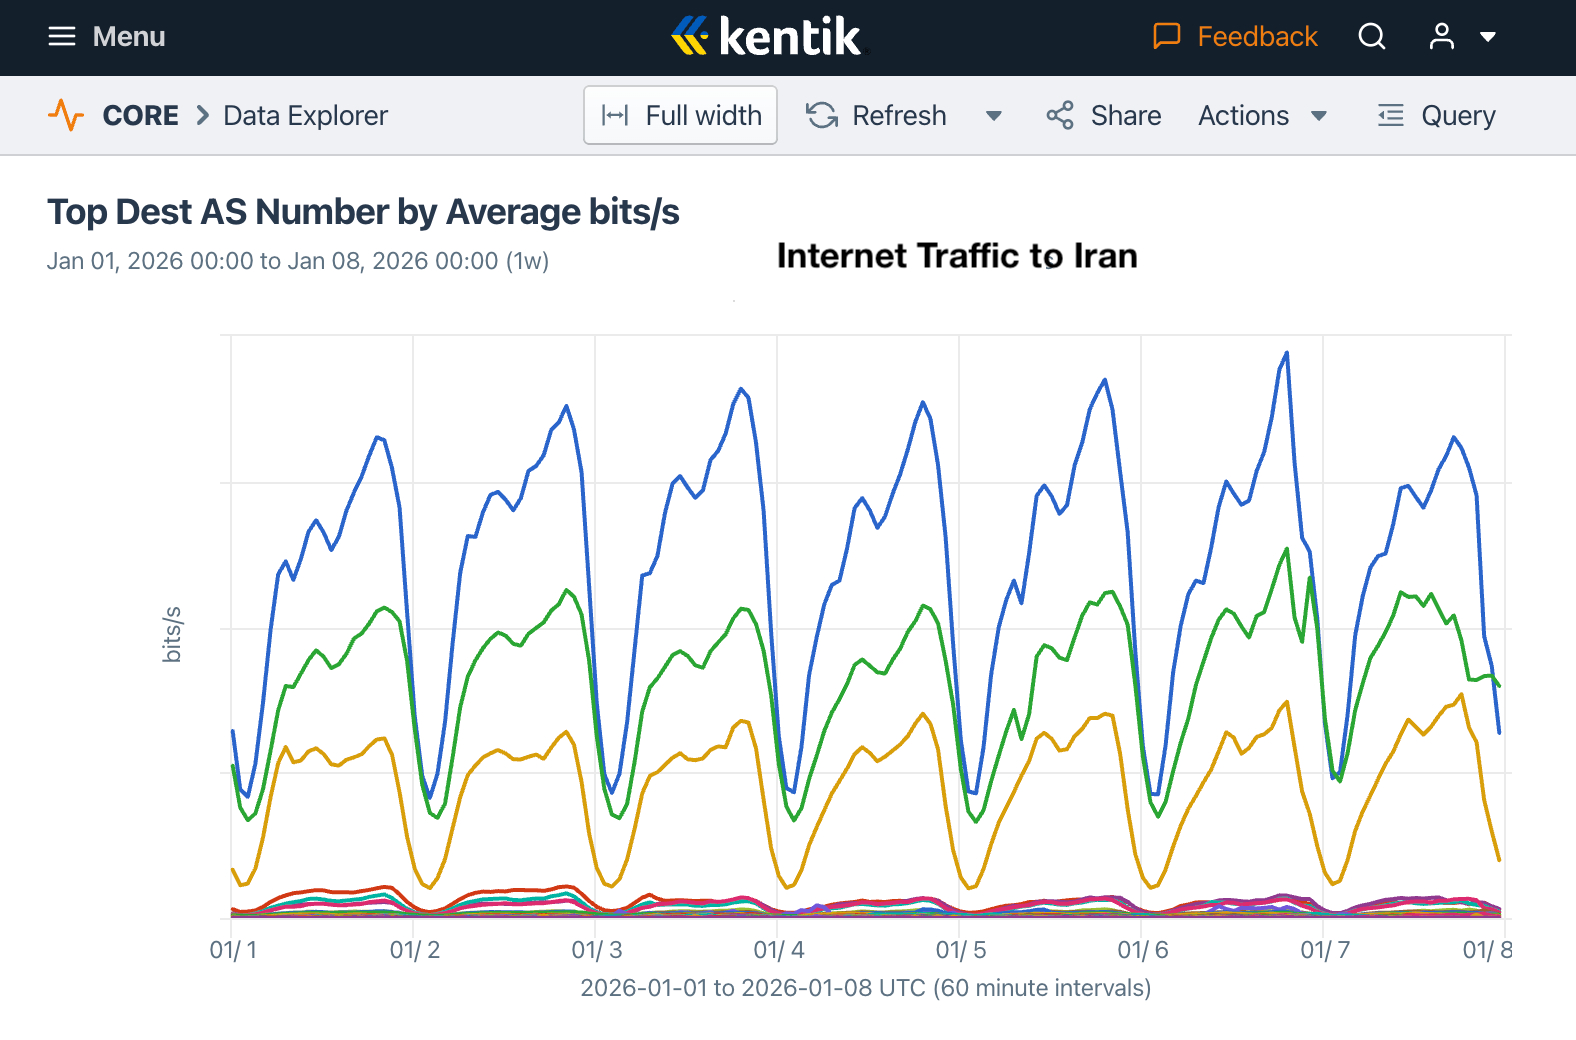Go to CORE in the breadcrumb
Screen dimensions: 1576x1040
141,116
